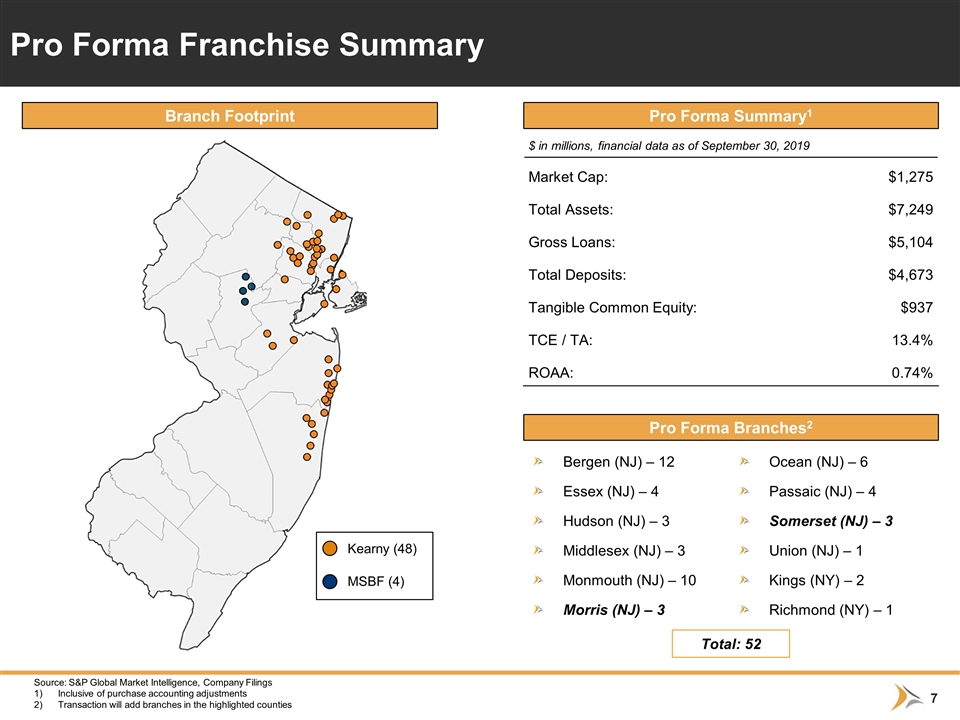This screenshot has width=960, height=720.
Task: Click the slide title Pro Forma Franchise Summary
Action: point(247,45)
